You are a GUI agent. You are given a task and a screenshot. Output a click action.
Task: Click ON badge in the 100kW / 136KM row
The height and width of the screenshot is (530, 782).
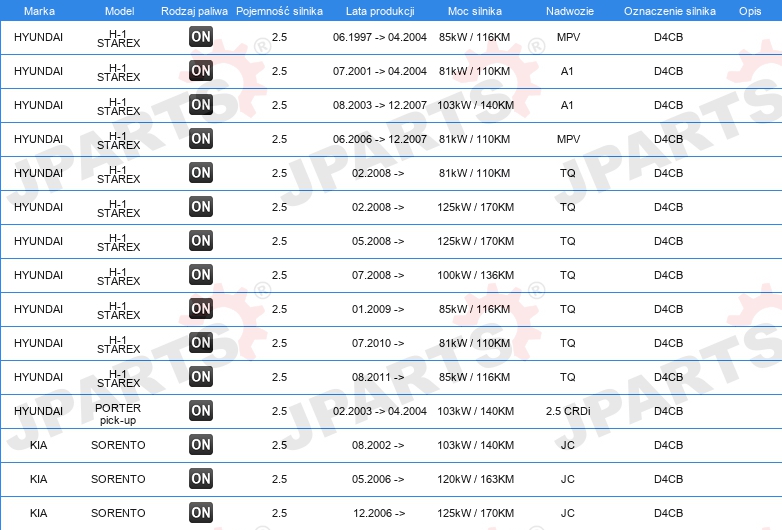pos(201,274)
